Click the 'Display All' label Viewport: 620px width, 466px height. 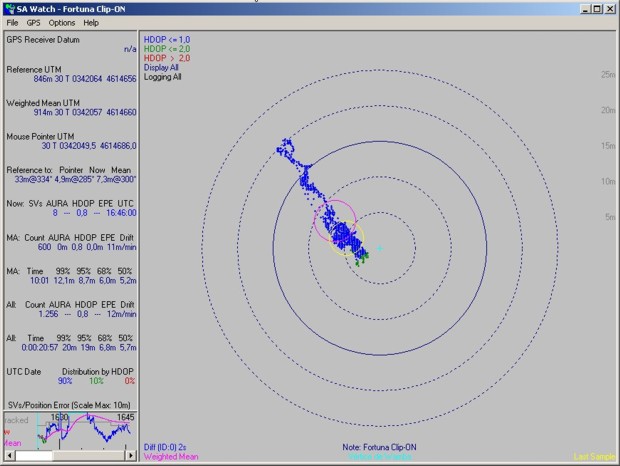point(161,68)
